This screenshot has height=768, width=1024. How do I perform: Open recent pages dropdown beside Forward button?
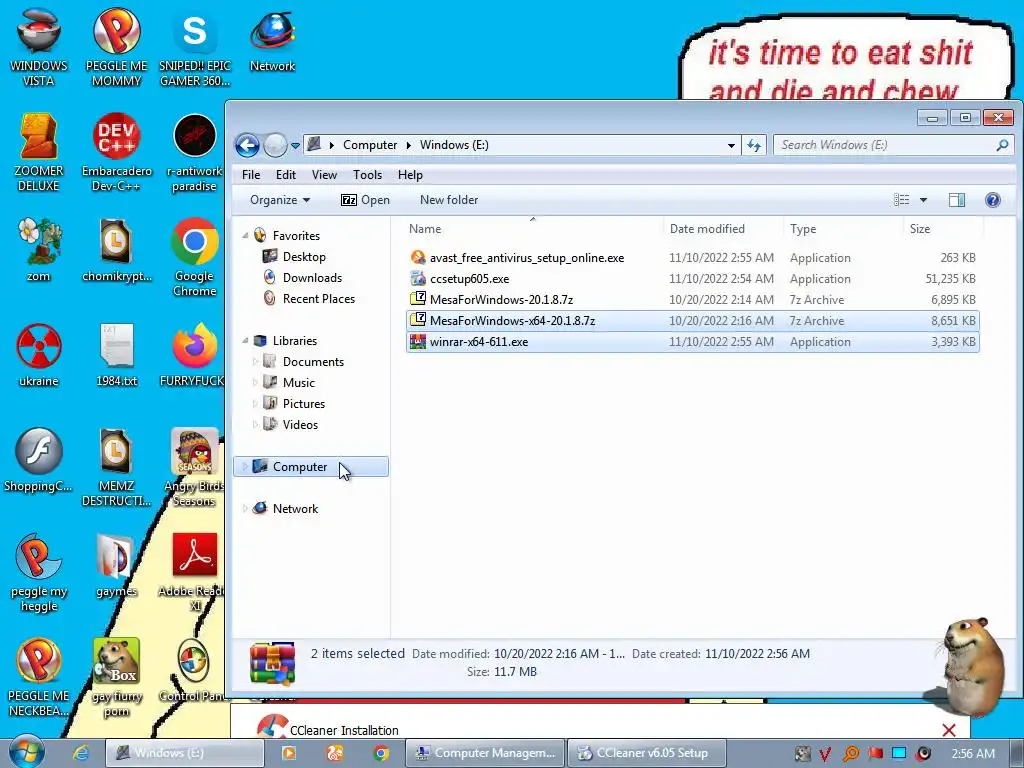point(295,145)
